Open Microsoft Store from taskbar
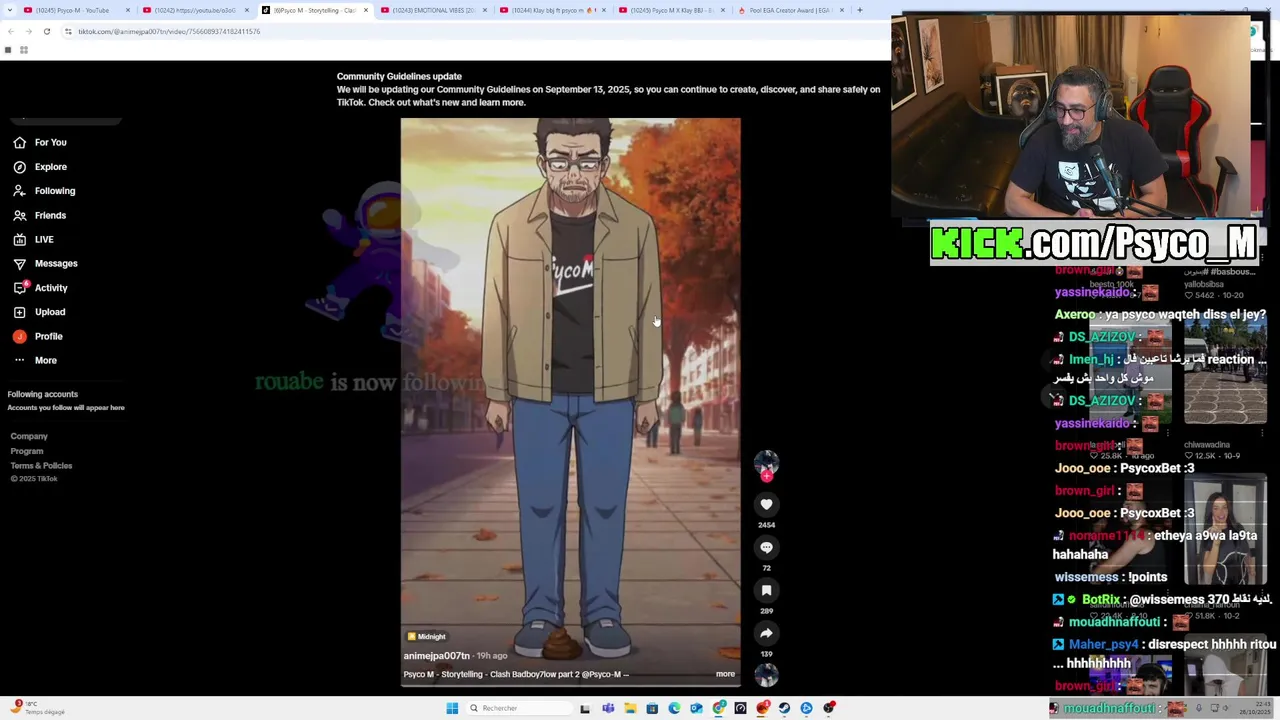Image resolution: width=1280 pixels, height=720 pixels. [652, 708]
